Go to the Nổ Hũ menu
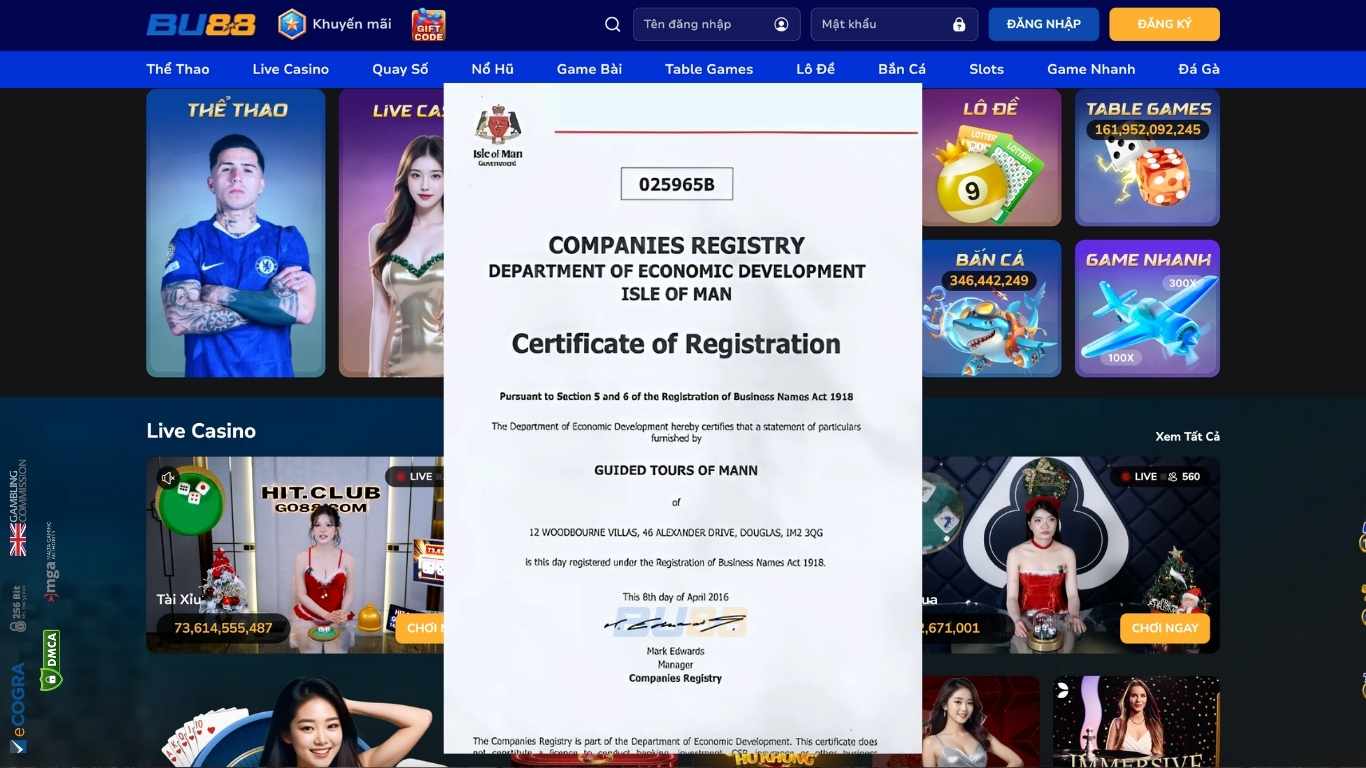The width and height of the screenshot is (1366, 768). coord(492,69)
